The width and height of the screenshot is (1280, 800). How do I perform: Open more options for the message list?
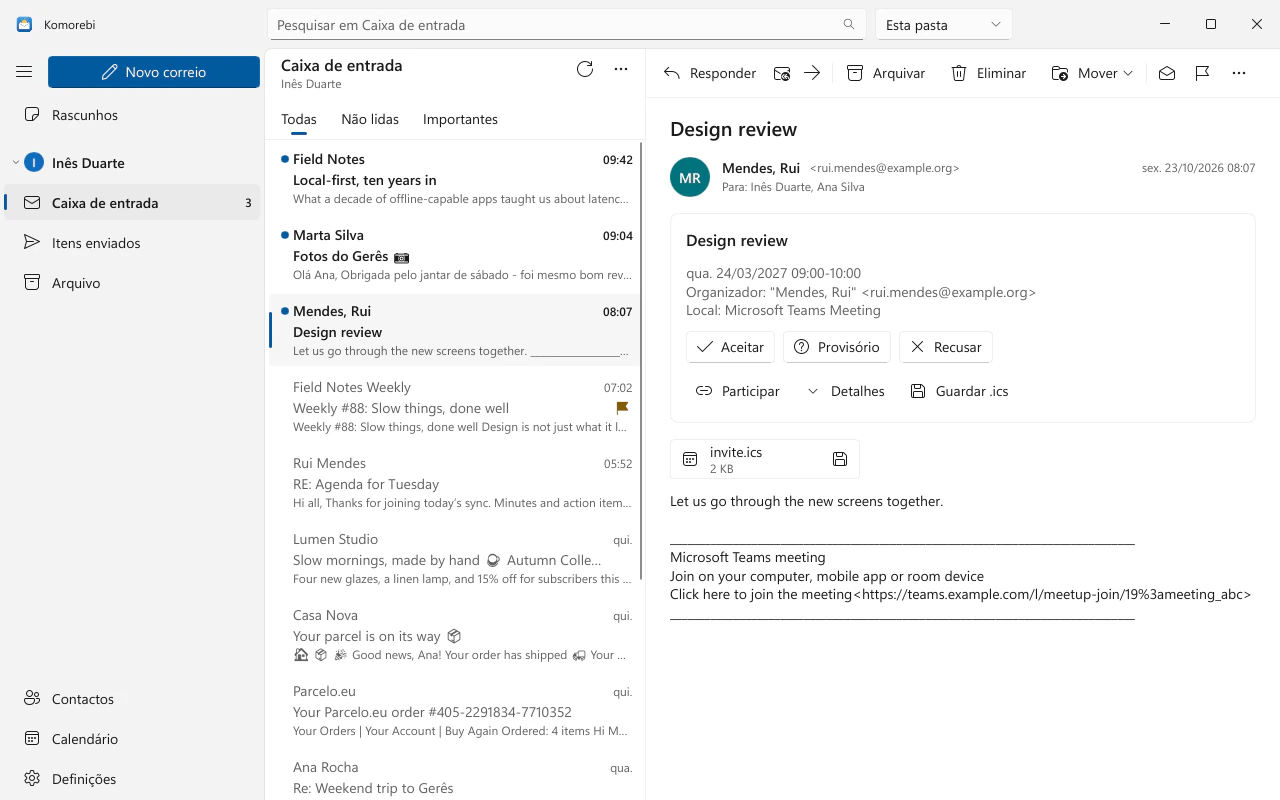pos(621,69)
